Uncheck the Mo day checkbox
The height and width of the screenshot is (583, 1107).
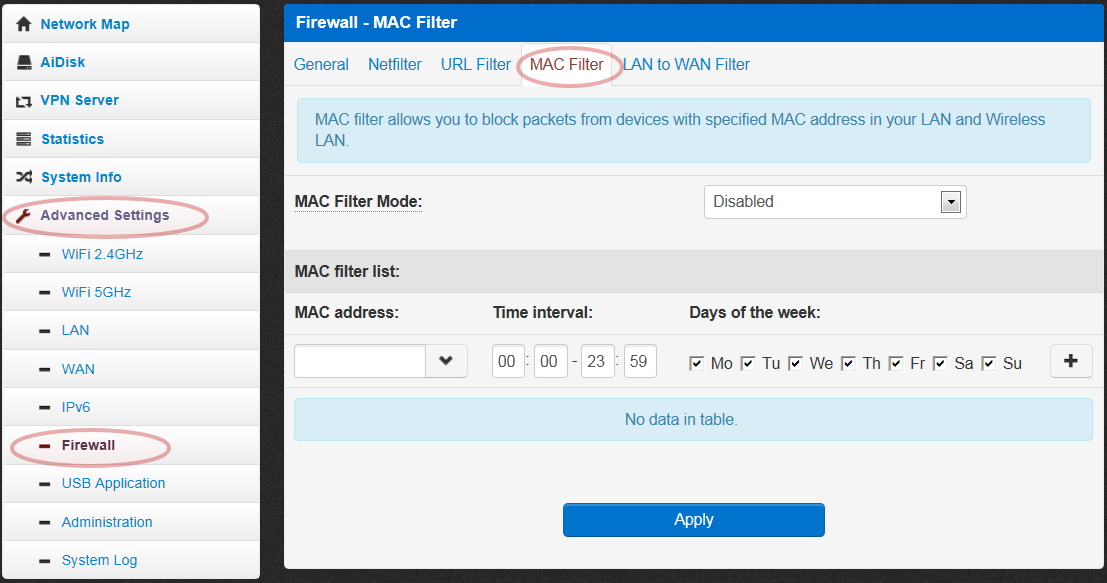click(697, 363)
